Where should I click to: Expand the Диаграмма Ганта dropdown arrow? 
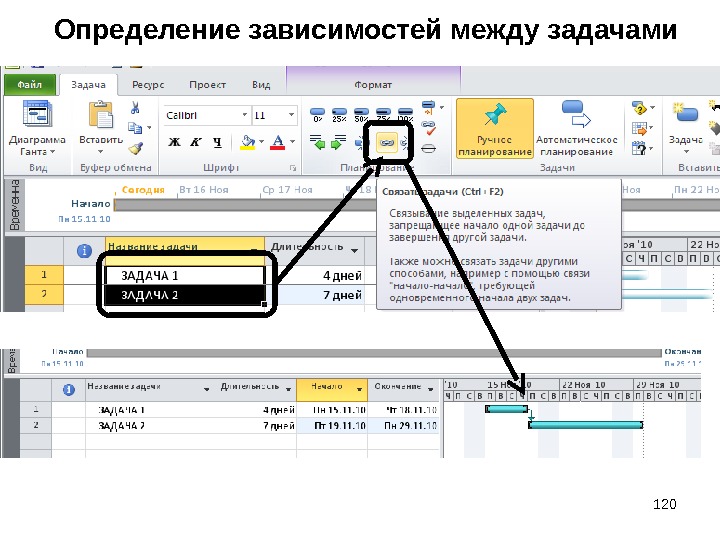point(52,152)
